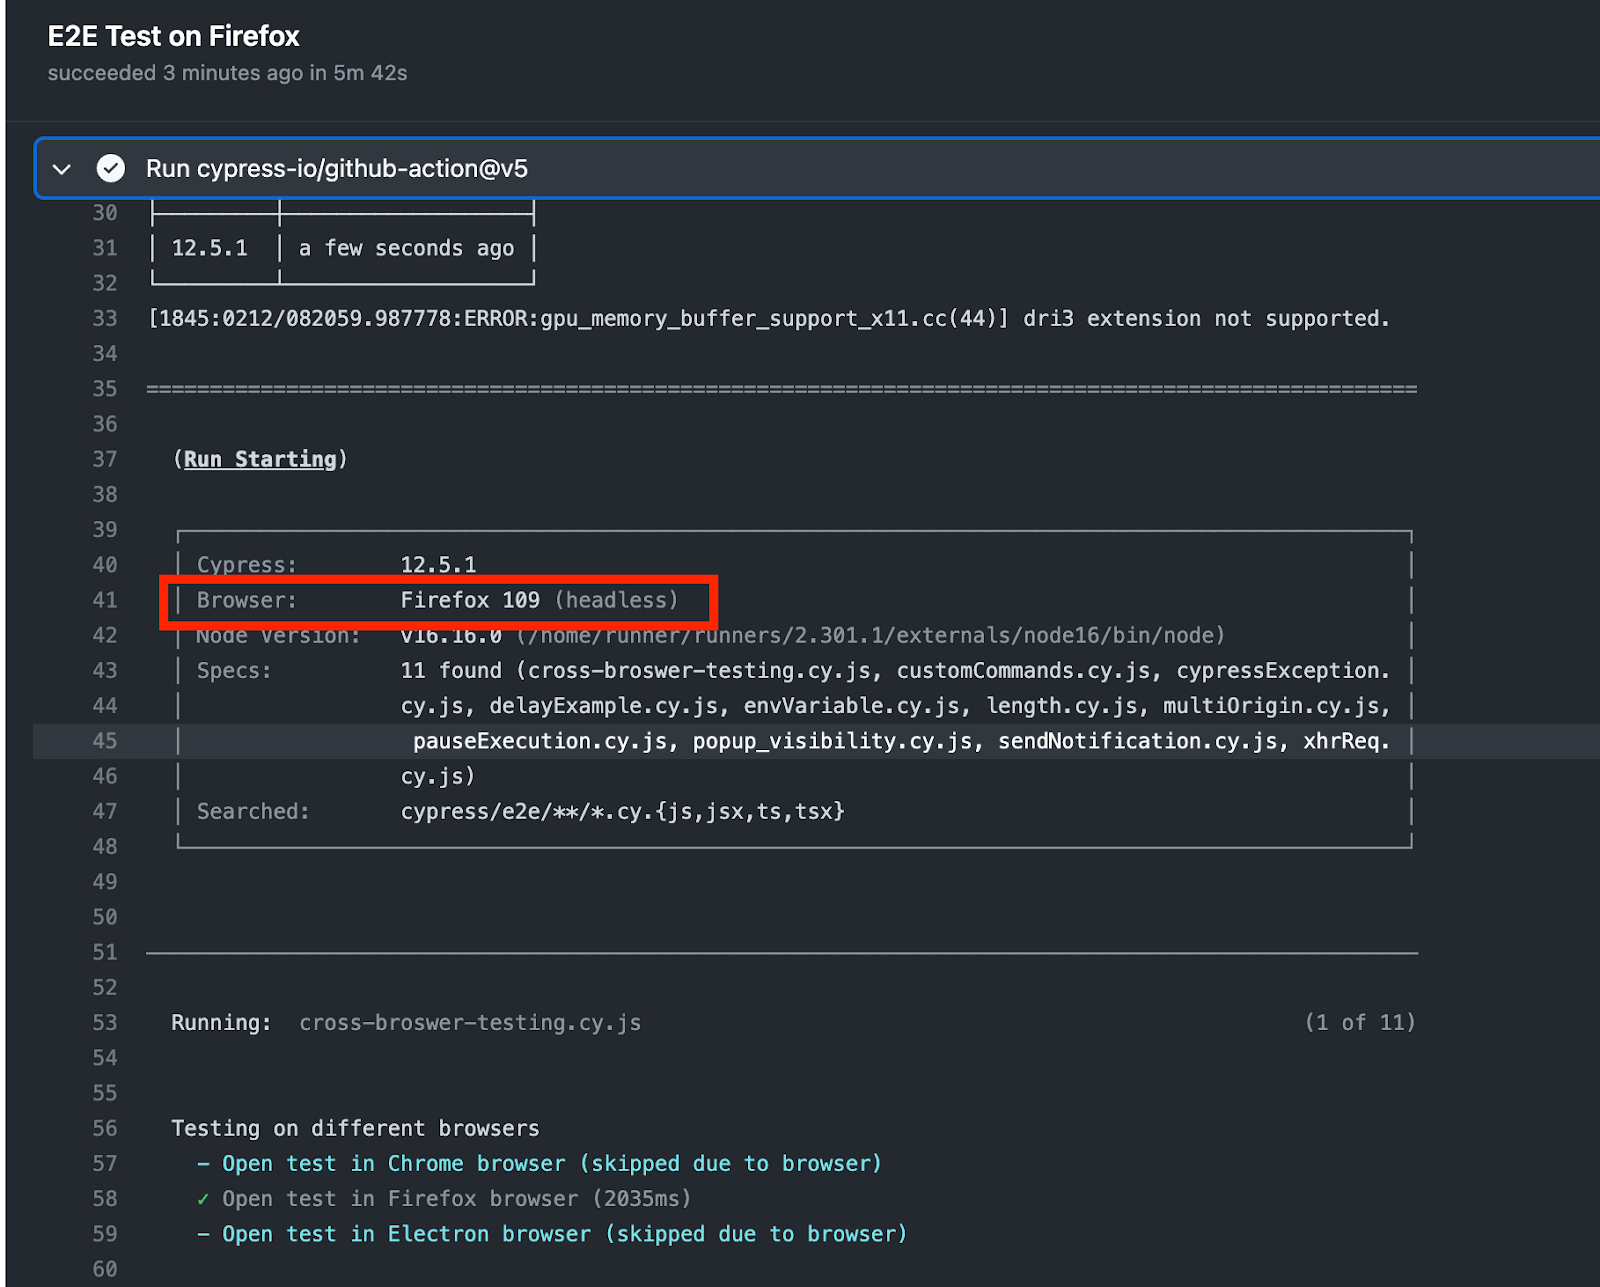Click line number 60 at log bottom

(x=104, y=1268)
